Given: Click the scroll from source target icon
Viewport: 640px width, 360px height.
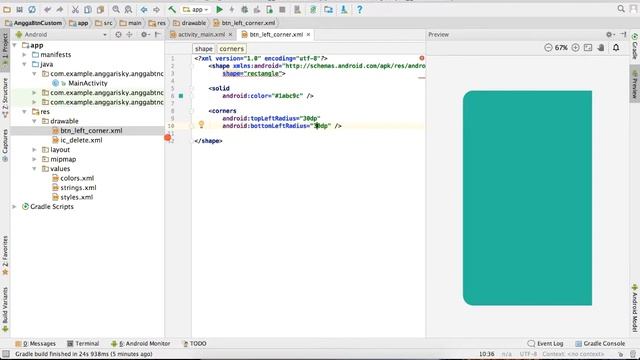Looking at the screenshot, I should coord(118,35).
